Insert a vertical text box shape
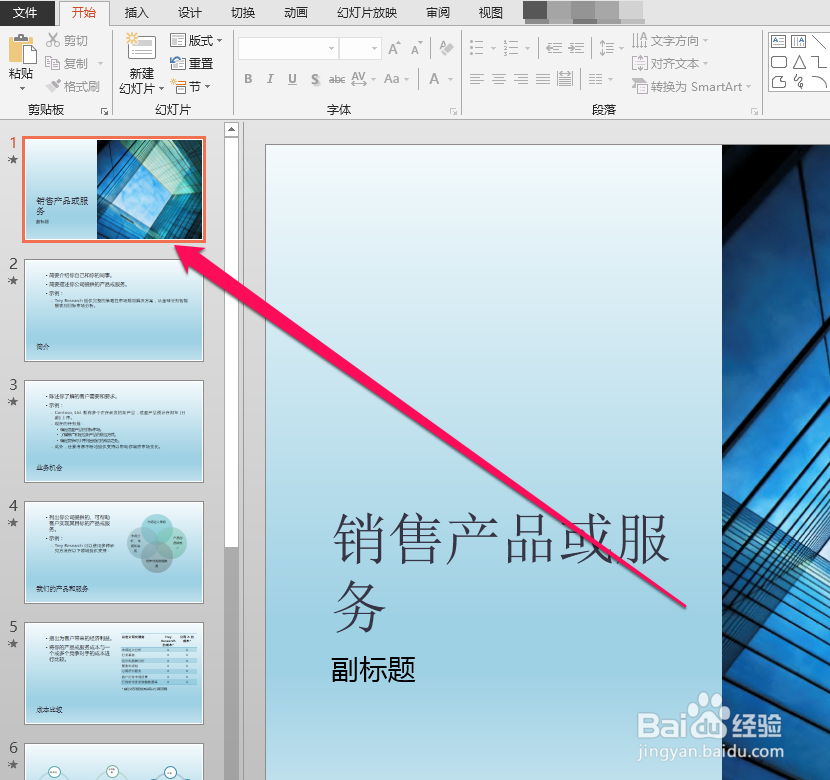Viewport: 830px width, 780px height. 798,41
